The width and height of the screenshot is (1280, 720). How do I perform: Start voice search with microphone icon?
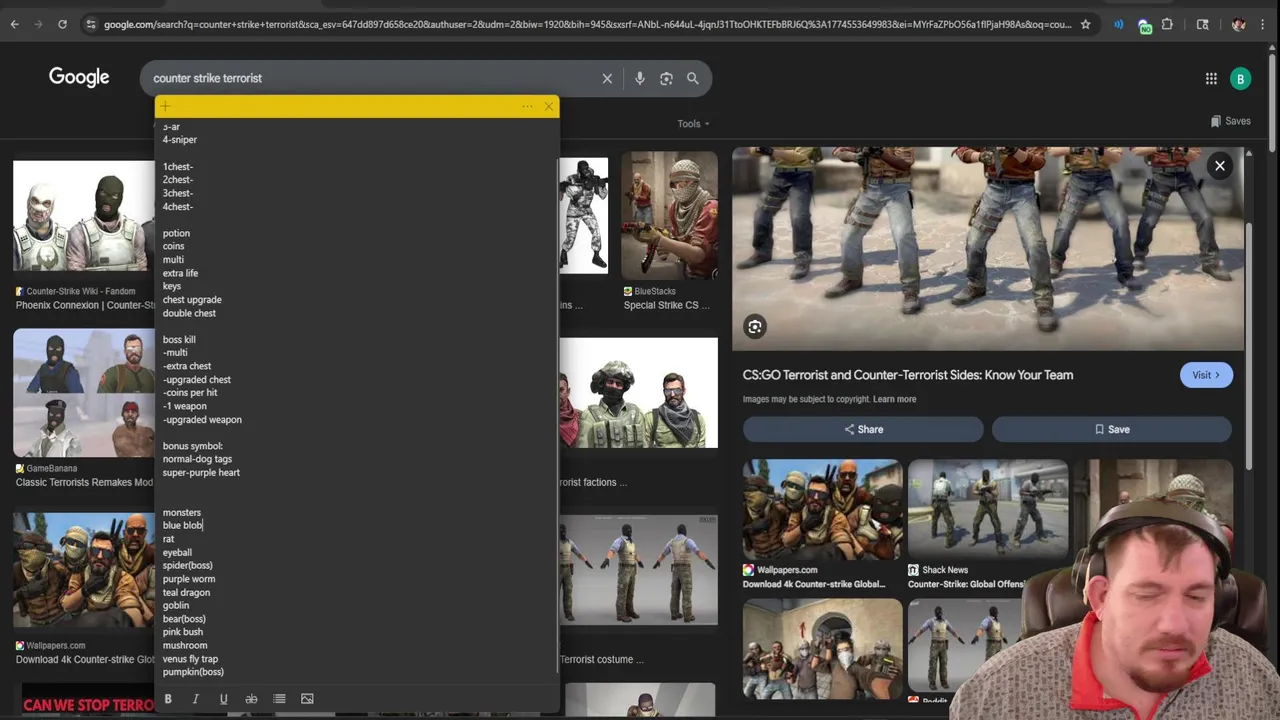click(x=640, y=78)
